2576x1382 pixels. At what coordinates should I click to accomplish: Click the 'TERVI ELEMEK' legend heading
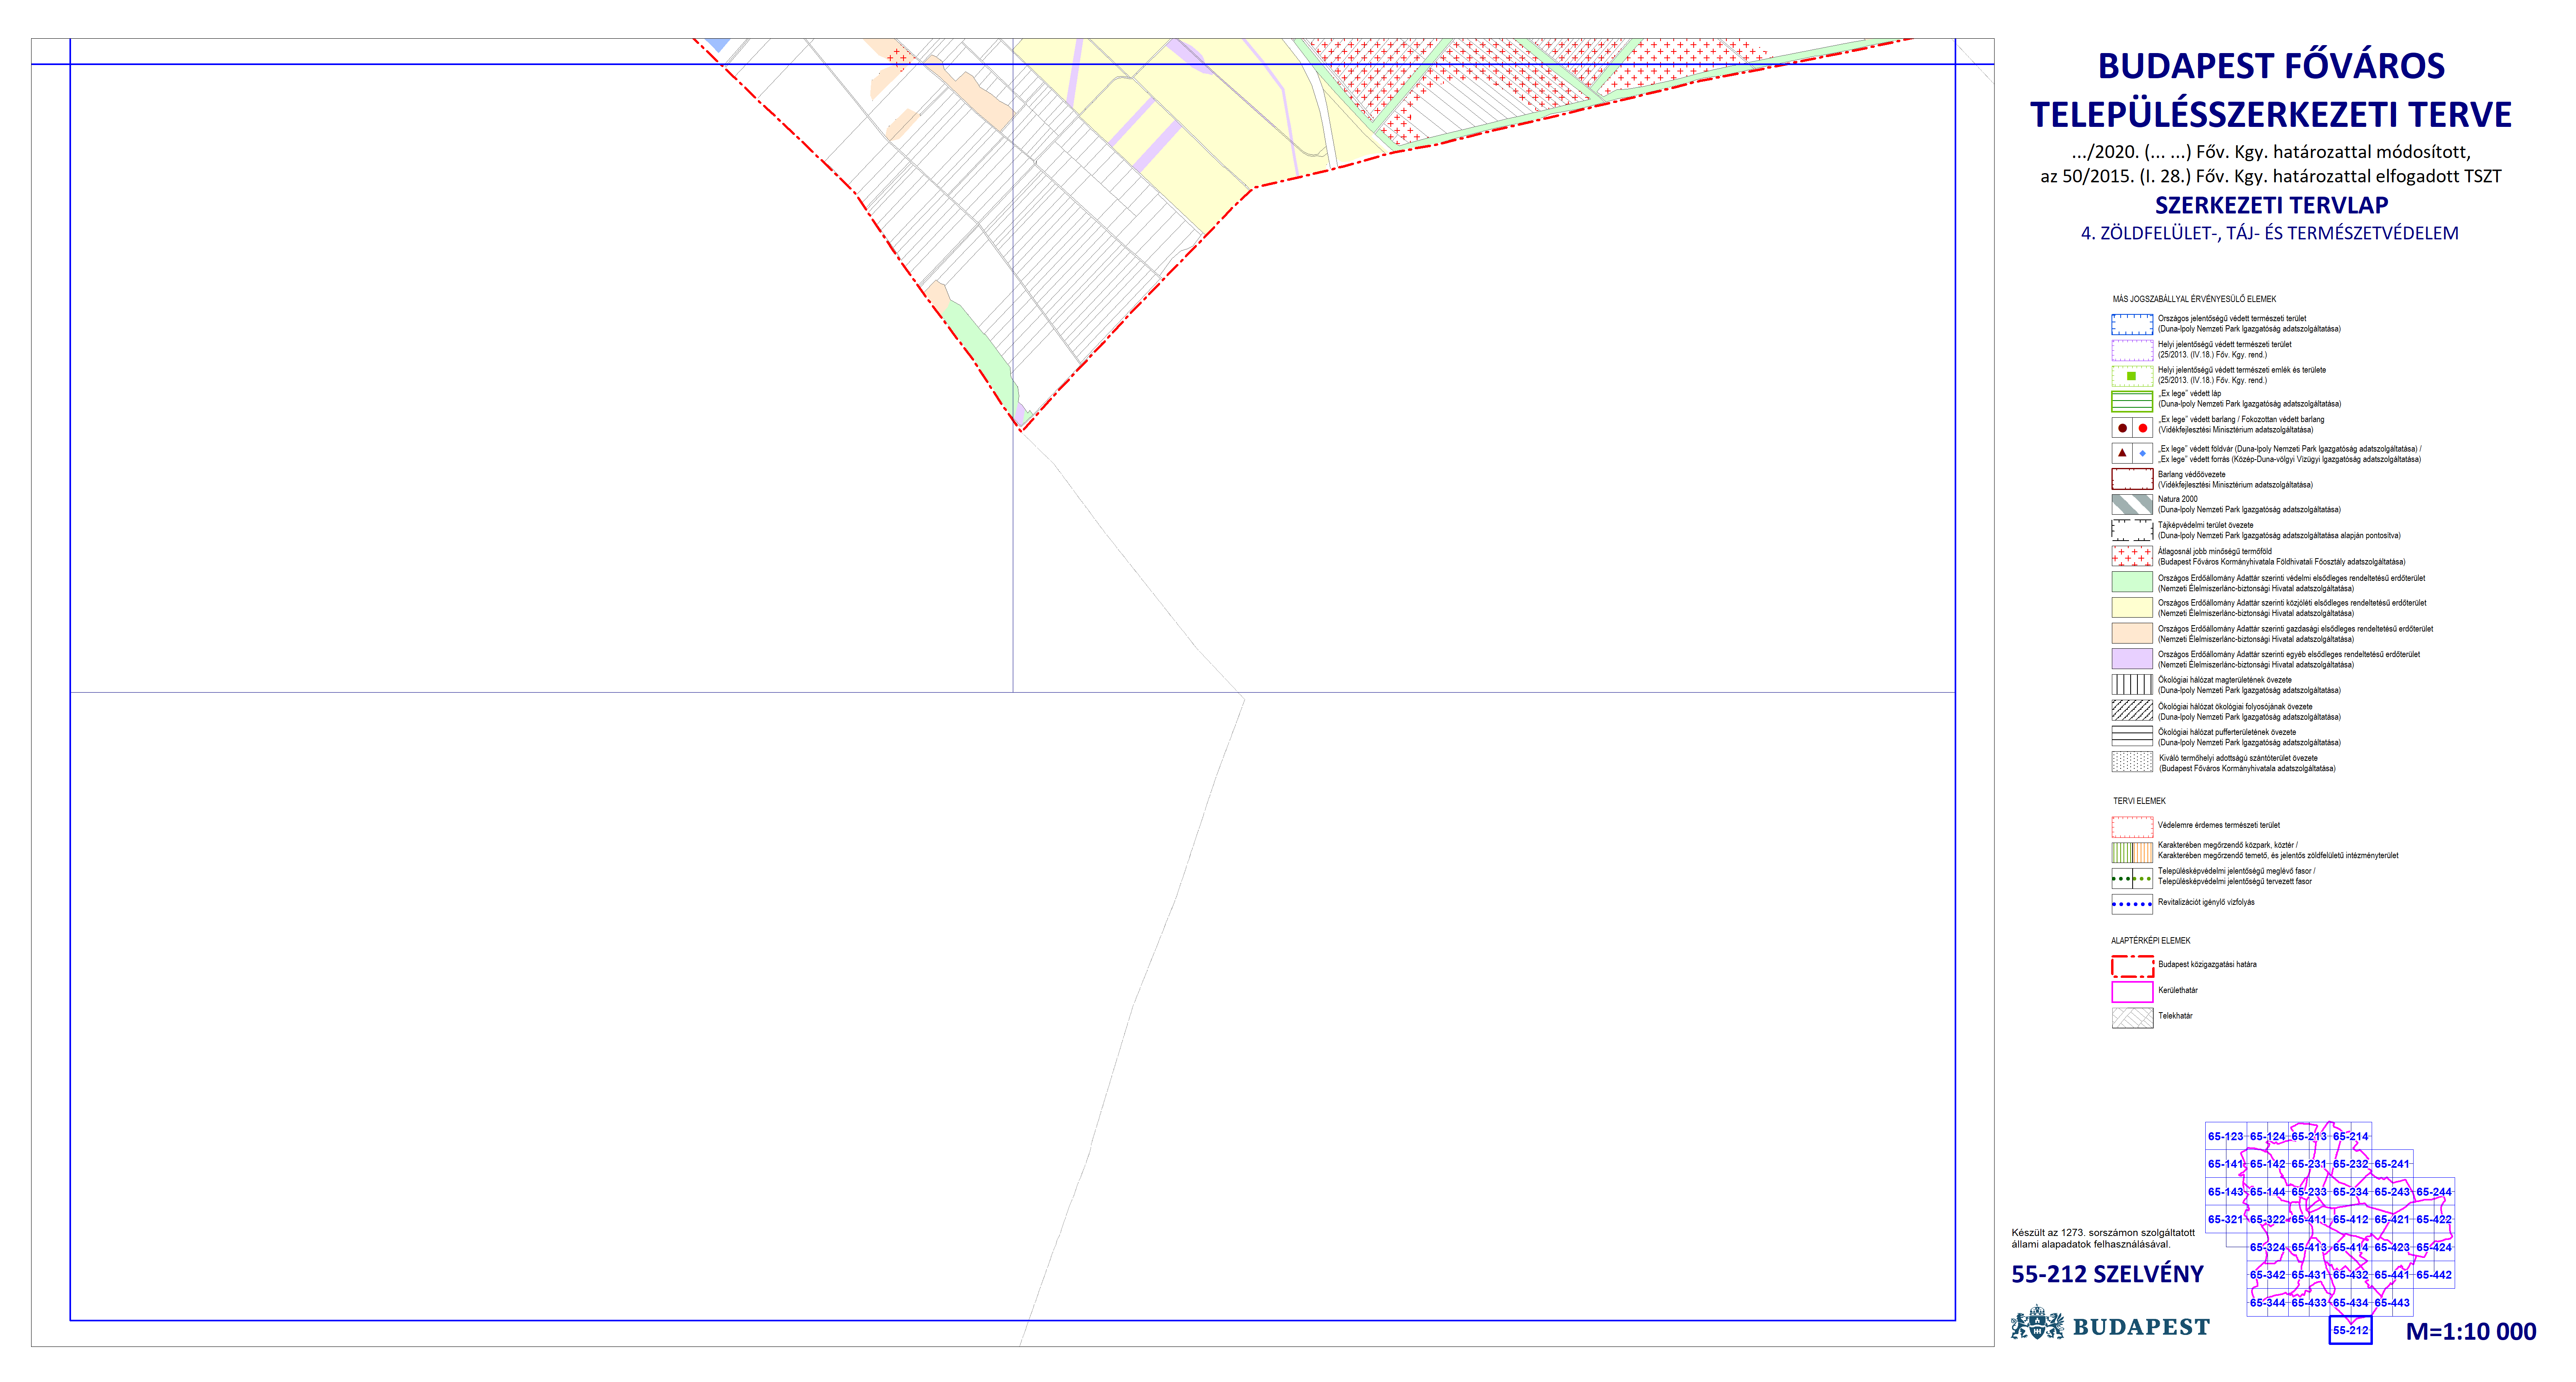pyautogui.click(x=2139, y=801)
